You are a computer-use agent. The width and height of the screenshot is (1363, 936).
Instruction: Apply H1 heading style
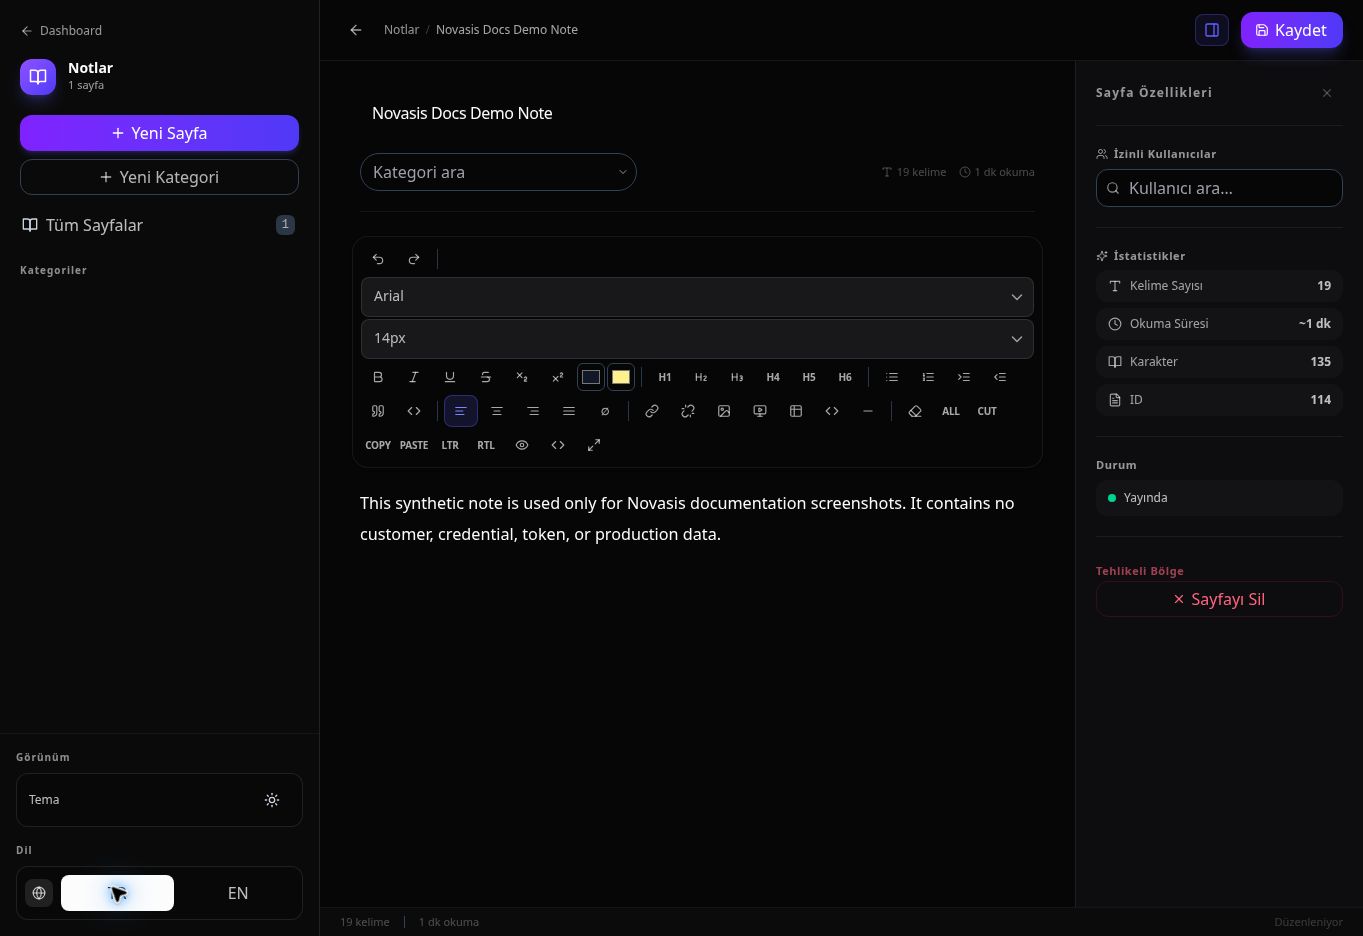tap(665, 377)
